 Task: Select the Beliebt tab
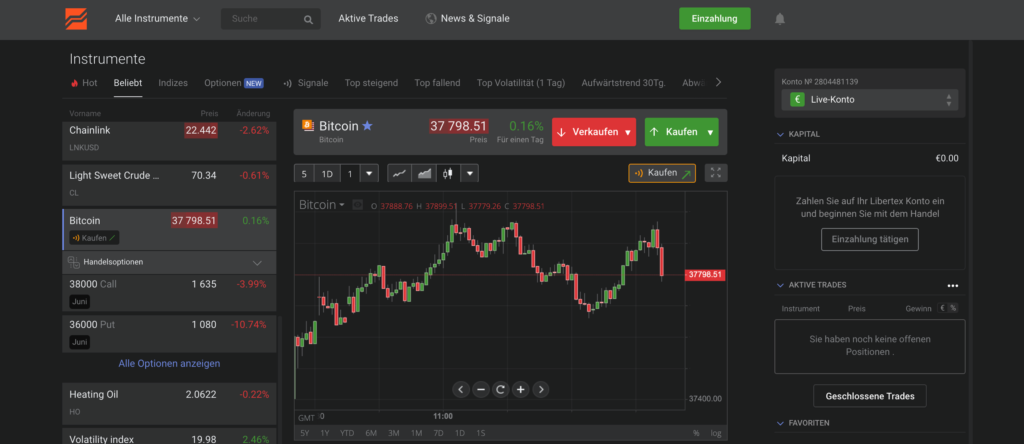tap(128, 83)
